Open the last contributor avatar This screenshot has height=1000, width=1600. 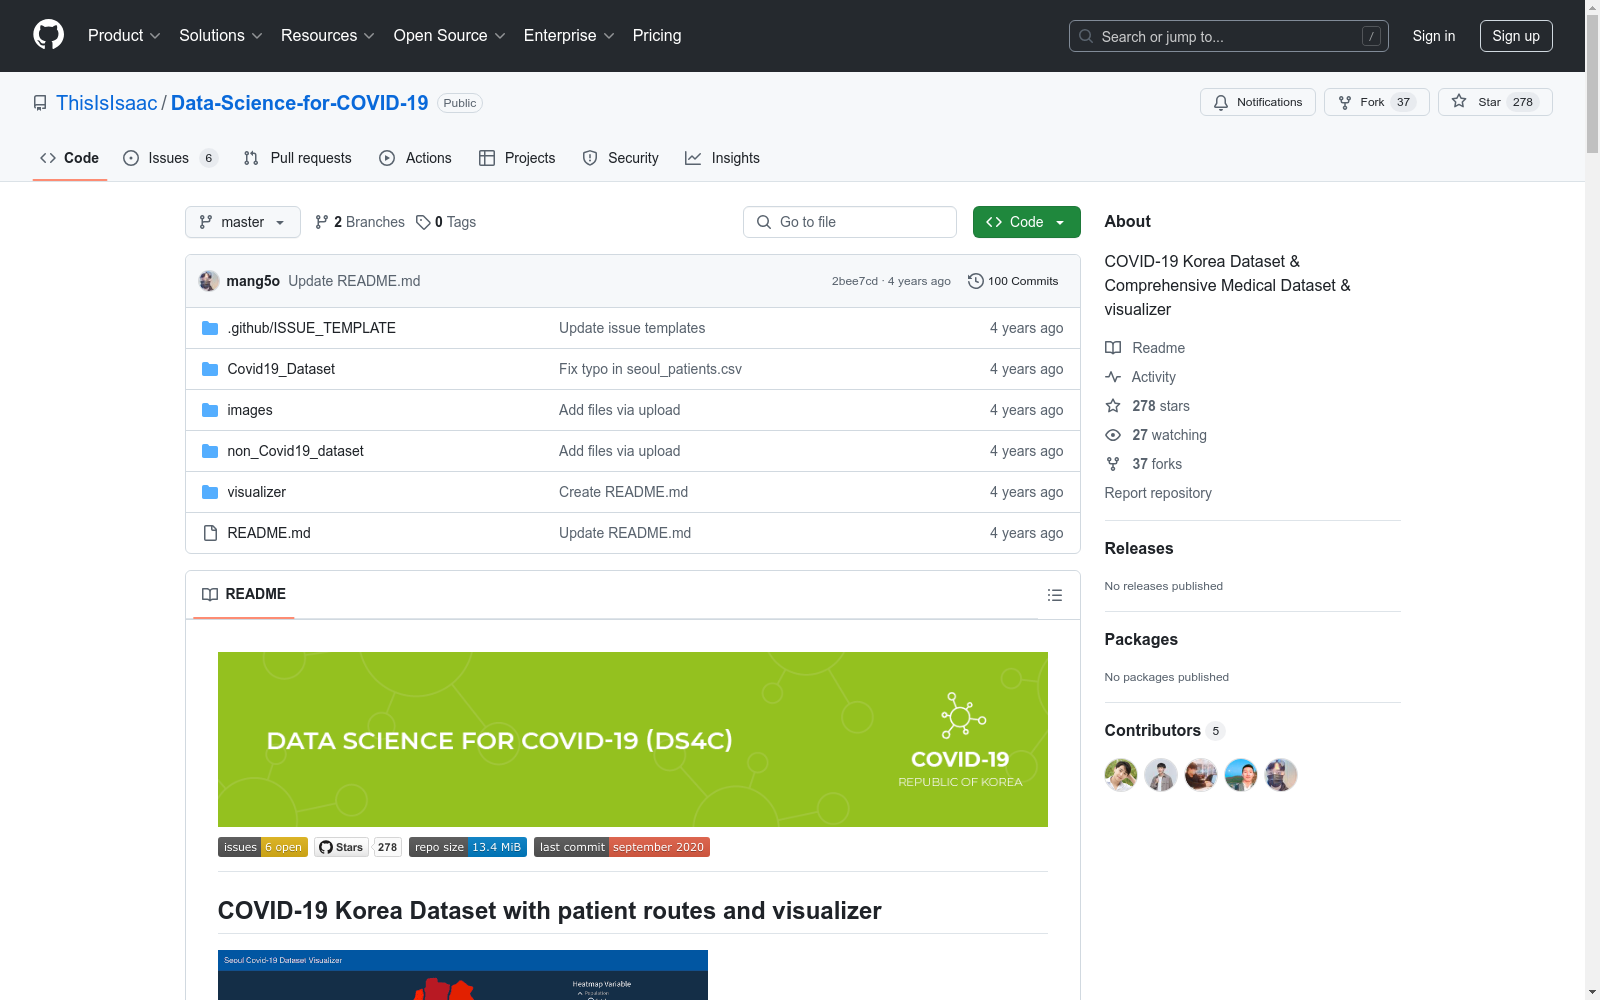[1281, 775]
